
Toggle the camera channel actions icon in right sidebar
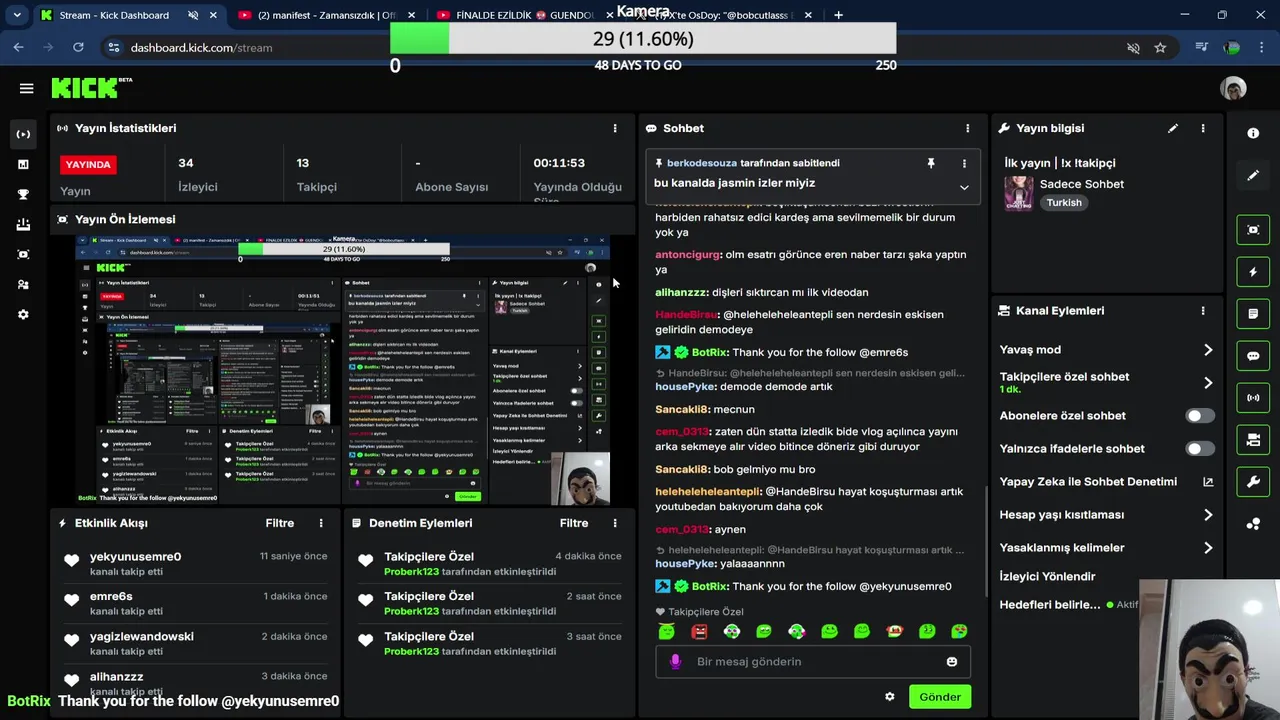[x=1253, y=440]
